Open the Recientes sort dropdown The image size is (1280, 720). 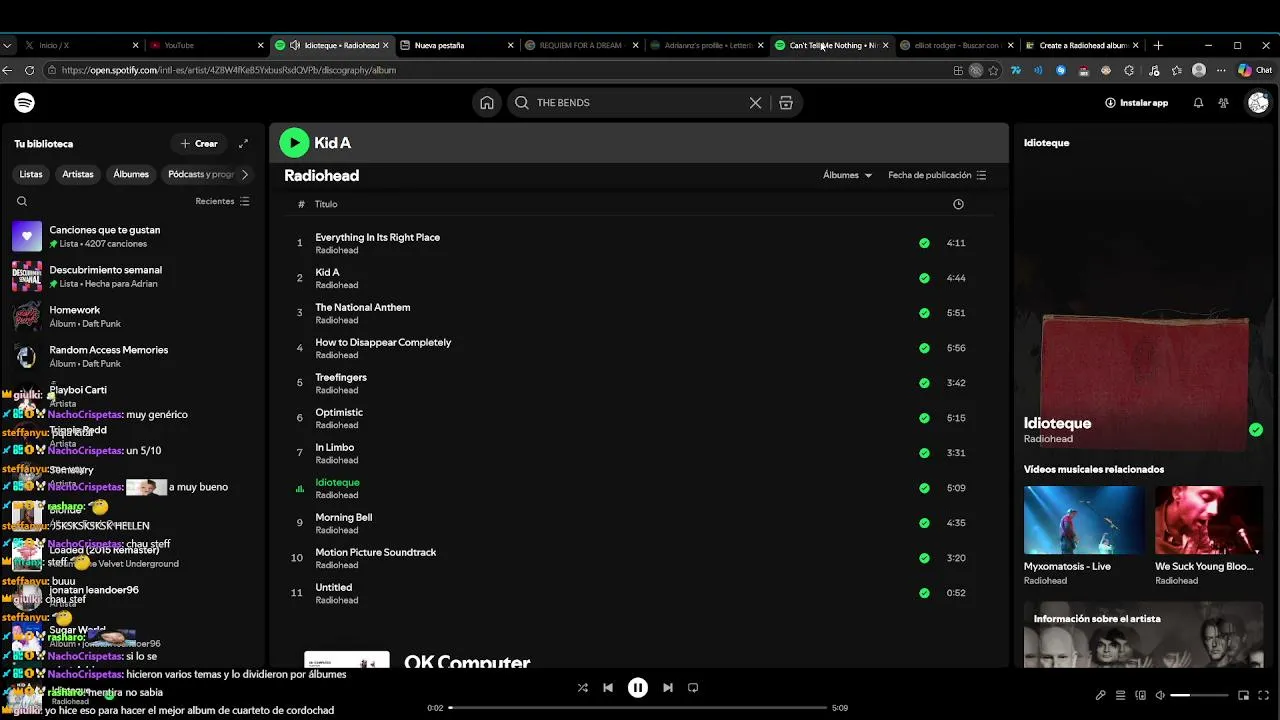[x=222, y=201]
